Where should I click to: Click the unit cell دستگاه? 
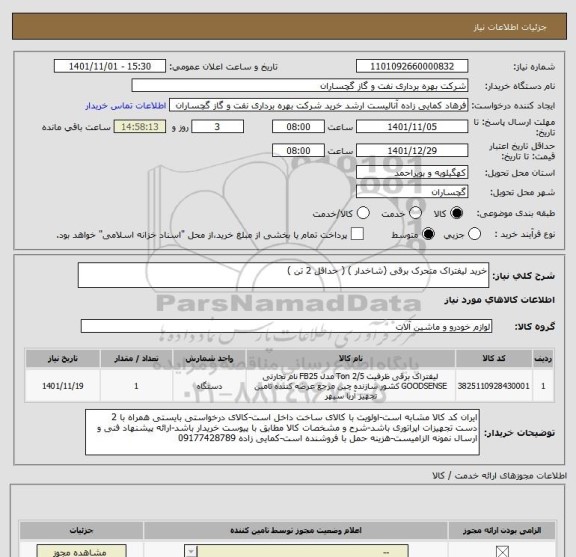coord(209,386)
